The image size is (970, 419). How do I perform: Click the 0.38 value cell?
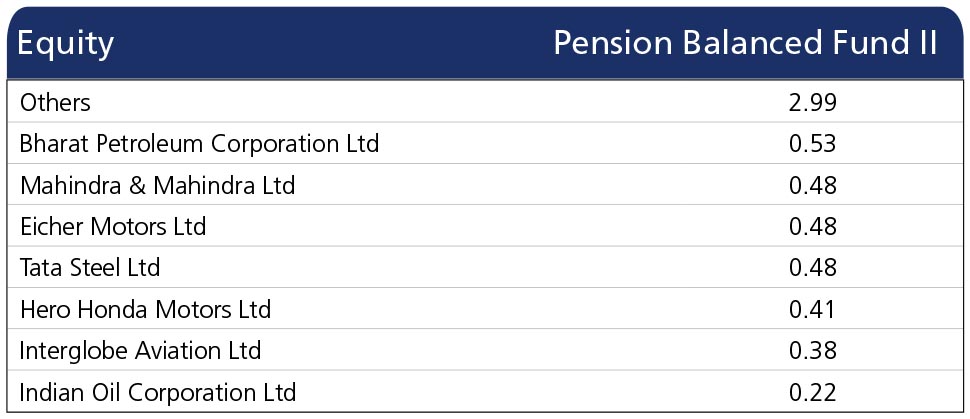coord(813,350)
